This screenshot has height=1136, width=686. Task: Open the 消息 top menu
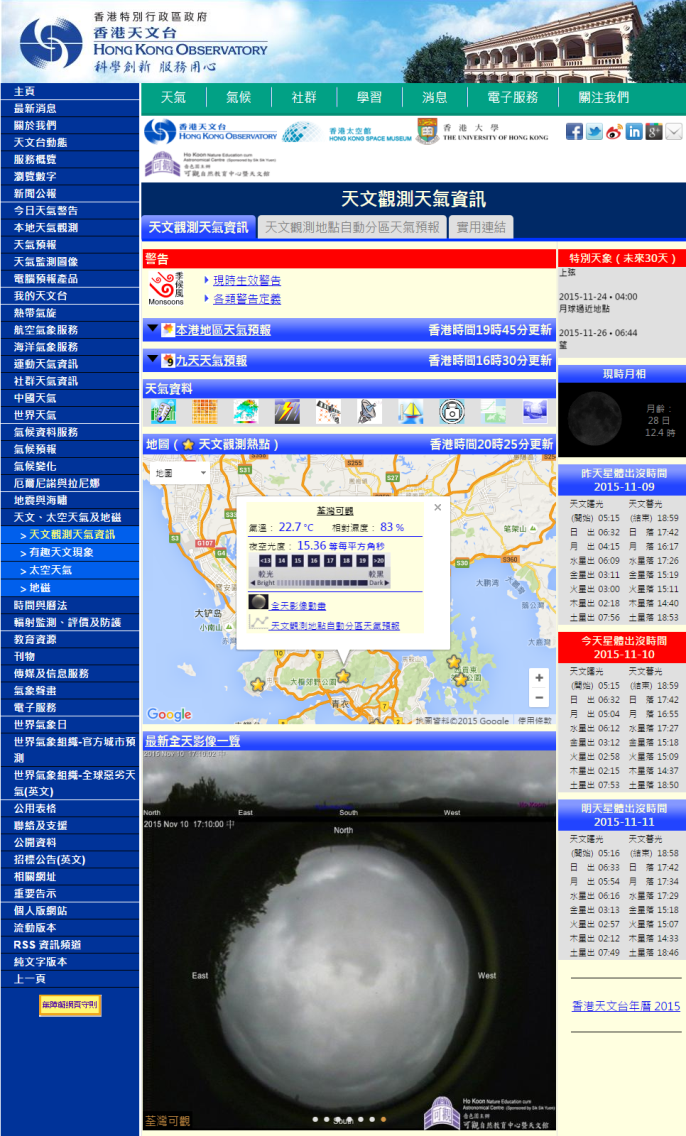(x=435, y=97)
